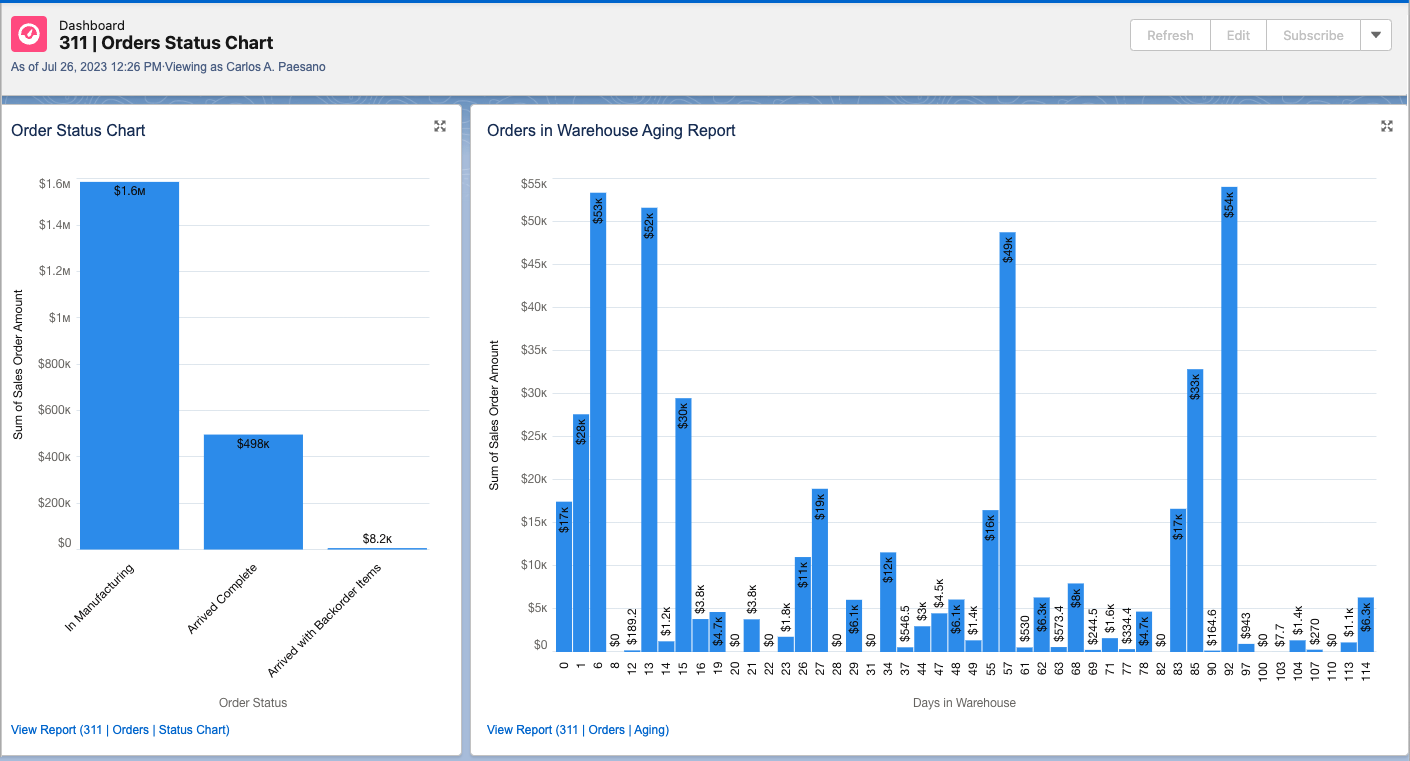
Task: Click Edit to modify the dashboard
Action: [x=1237, y=34]
